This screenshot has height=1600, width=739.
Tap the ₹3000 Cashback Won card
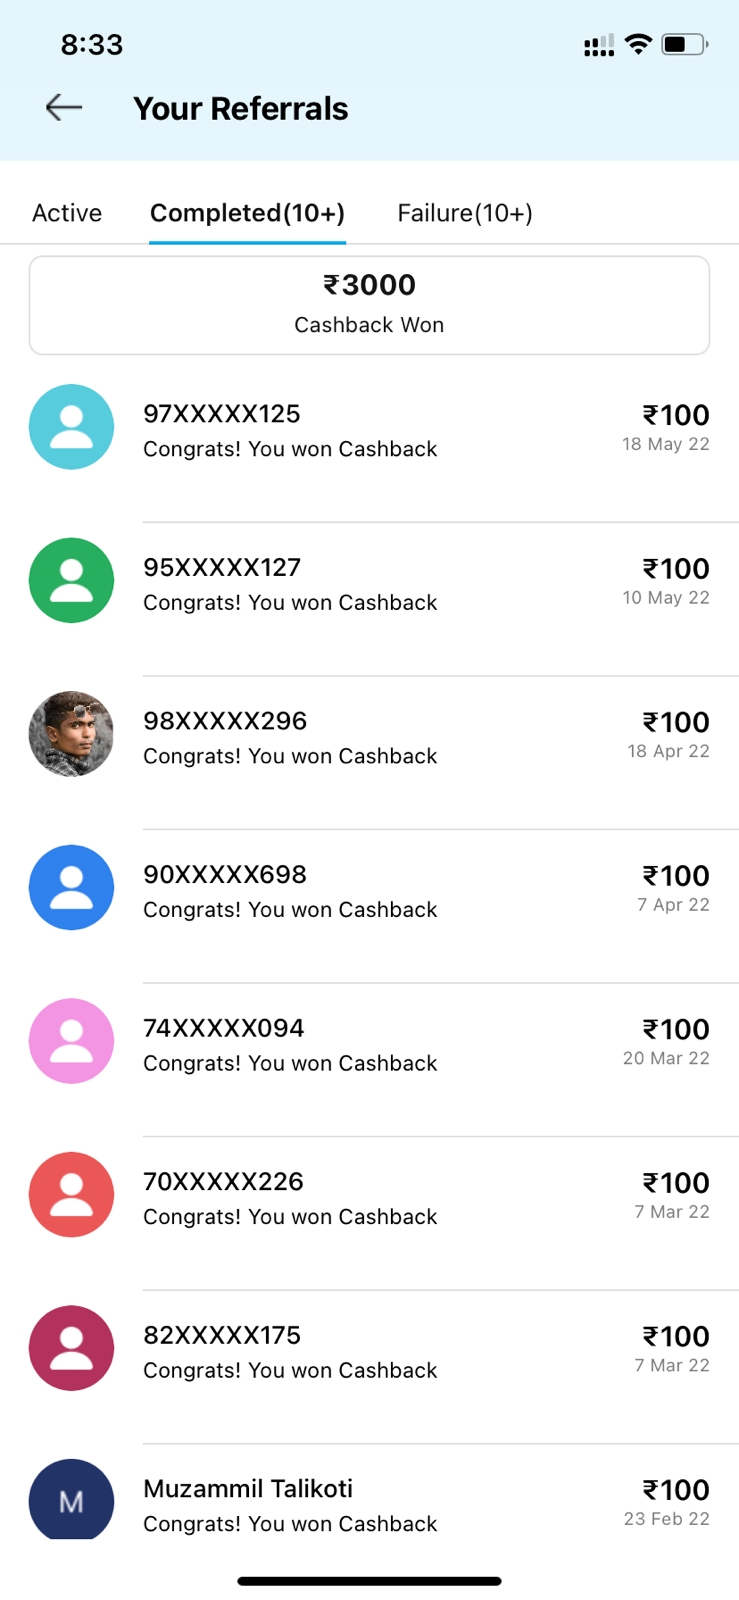point(369,305)
